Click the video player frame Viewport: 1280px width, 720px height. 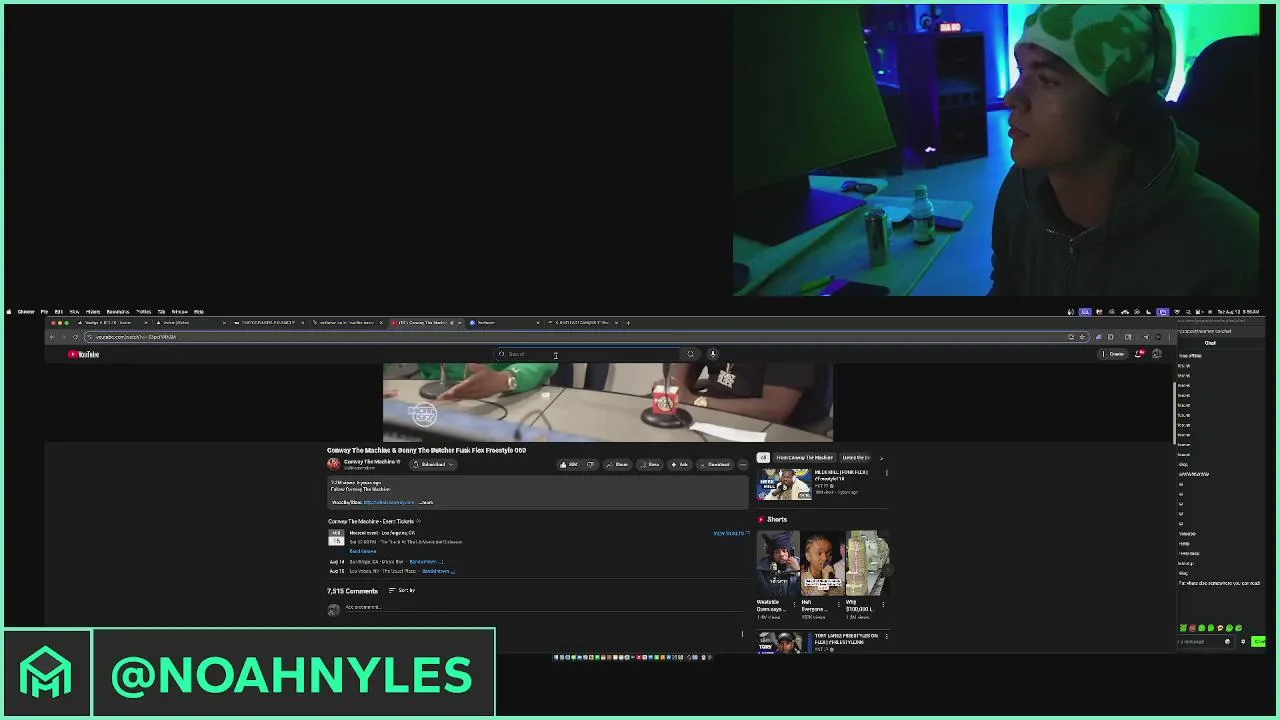coord(608,402)
